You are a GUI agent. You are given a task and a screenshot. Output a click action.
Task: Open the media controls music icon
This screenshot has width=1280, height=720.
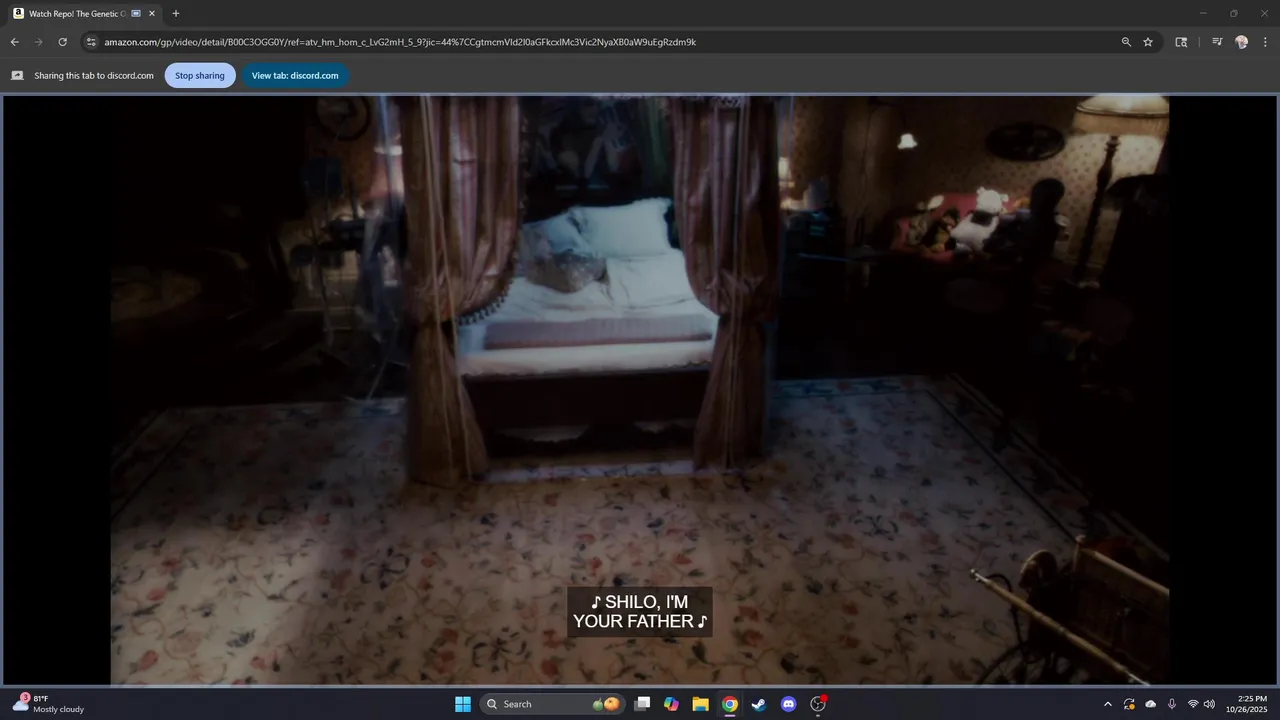click(x=1217, y=42)
